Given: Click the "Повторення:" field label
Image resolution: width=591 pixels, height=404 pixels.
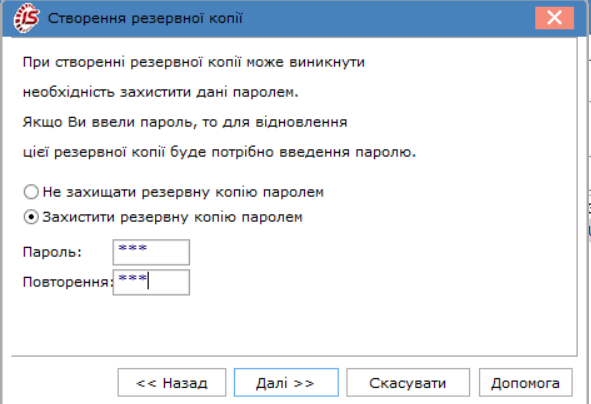Looking at the screenshot, I should (x=68, y=282).
